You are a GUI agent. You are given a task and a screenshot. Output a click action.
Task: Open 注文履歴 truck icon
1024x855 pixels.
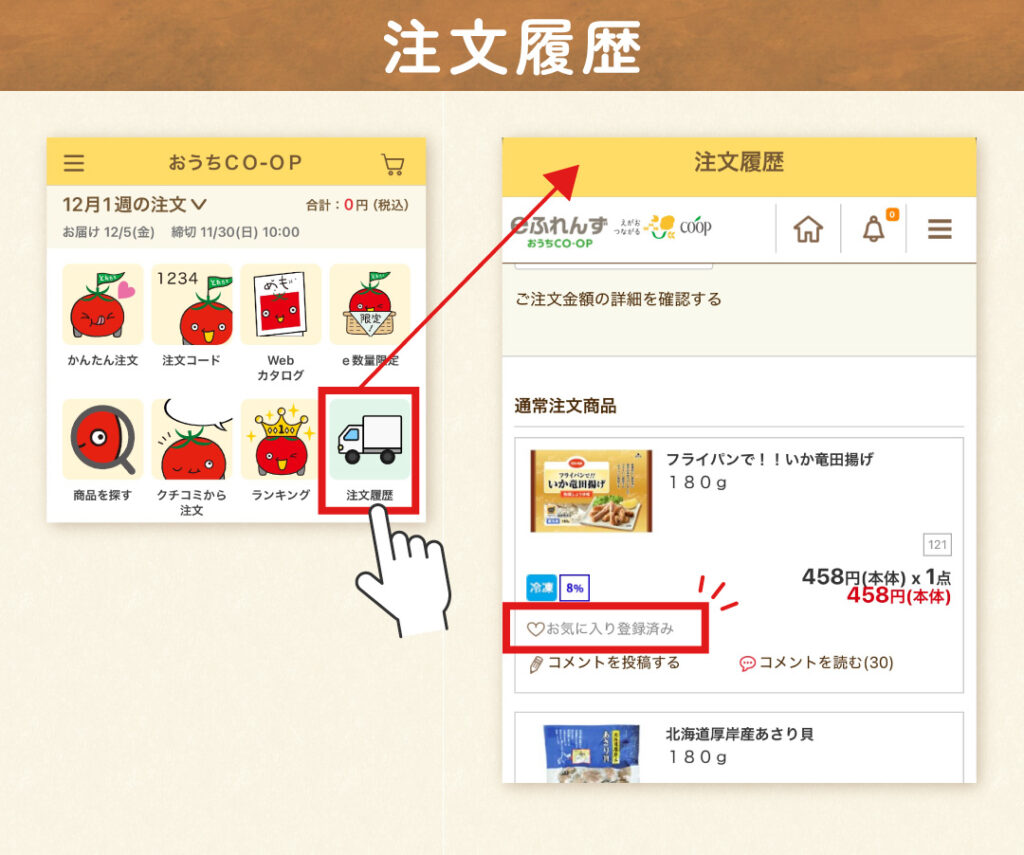370,439
